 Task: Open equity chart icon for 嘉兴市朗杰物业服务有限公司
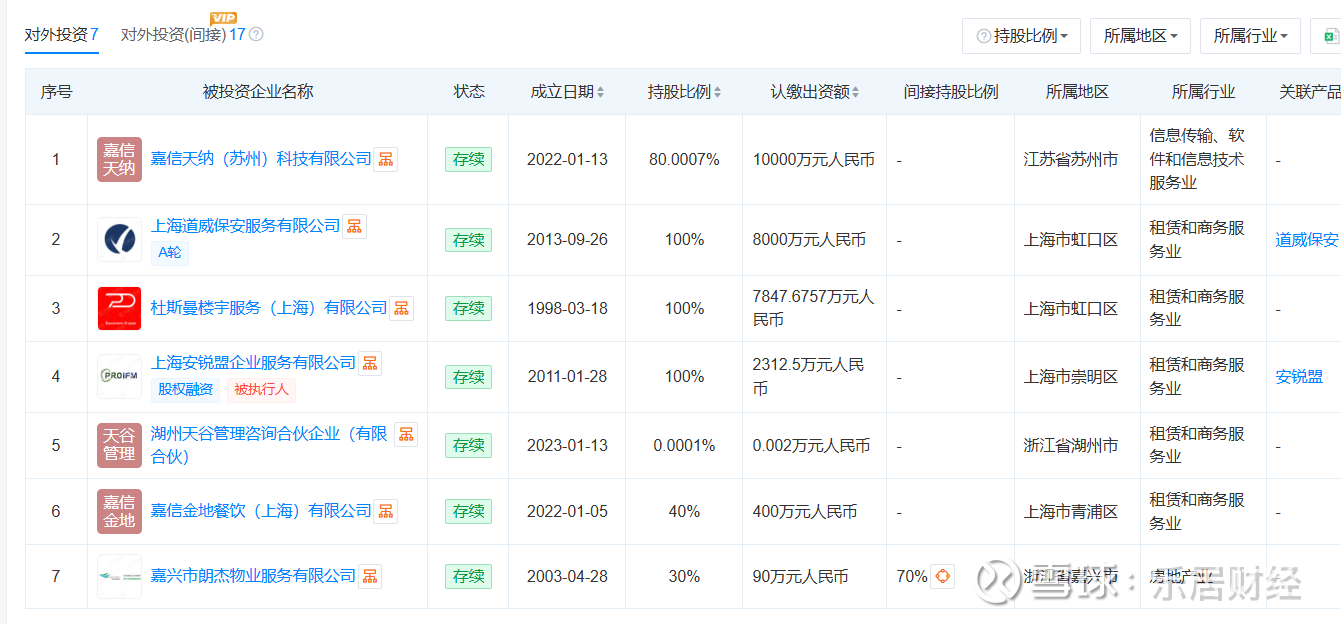(370, 576)
